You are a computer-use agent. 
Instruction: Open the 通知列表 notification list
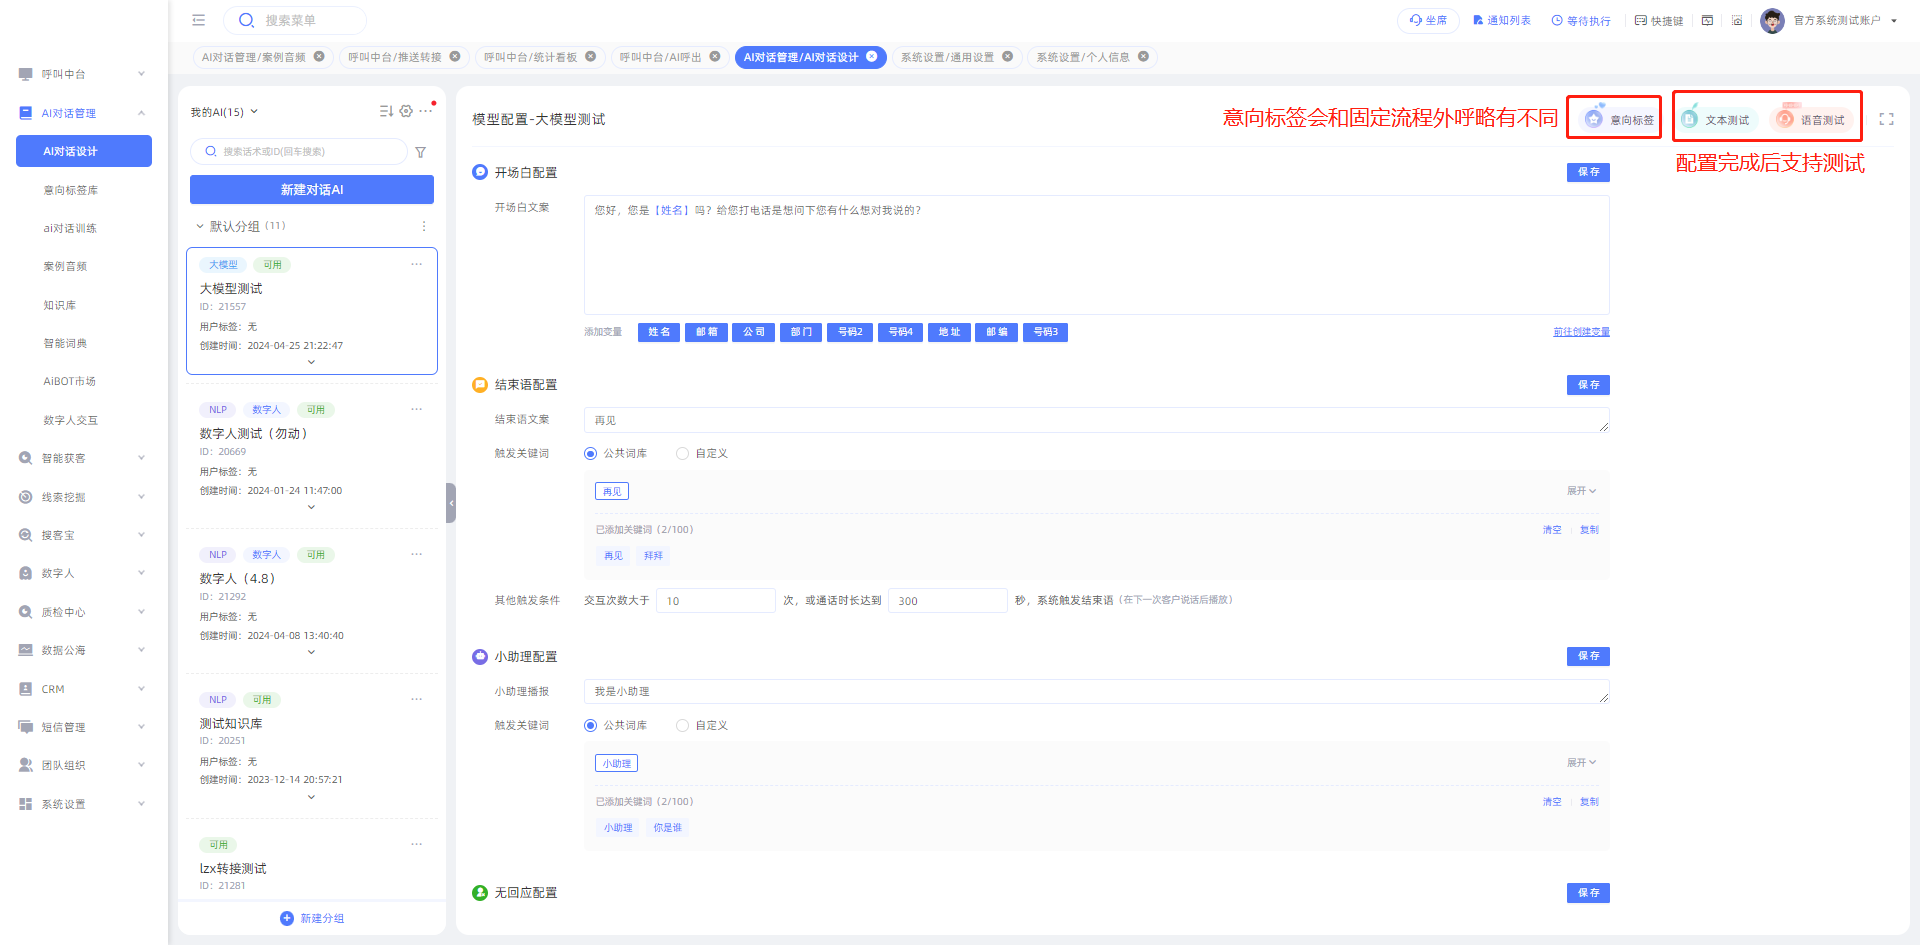coord(1502,20)
